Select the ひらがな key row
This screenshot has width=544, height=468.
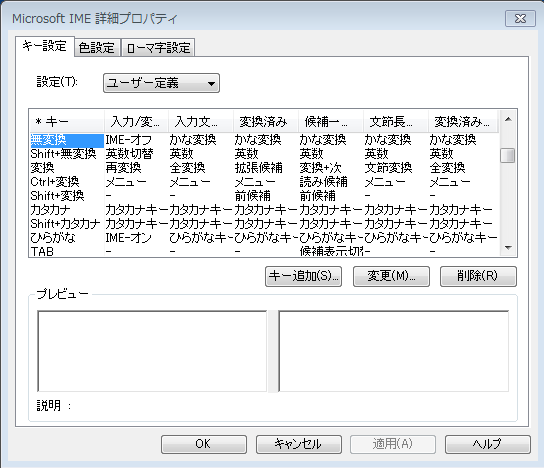point(264,238)
